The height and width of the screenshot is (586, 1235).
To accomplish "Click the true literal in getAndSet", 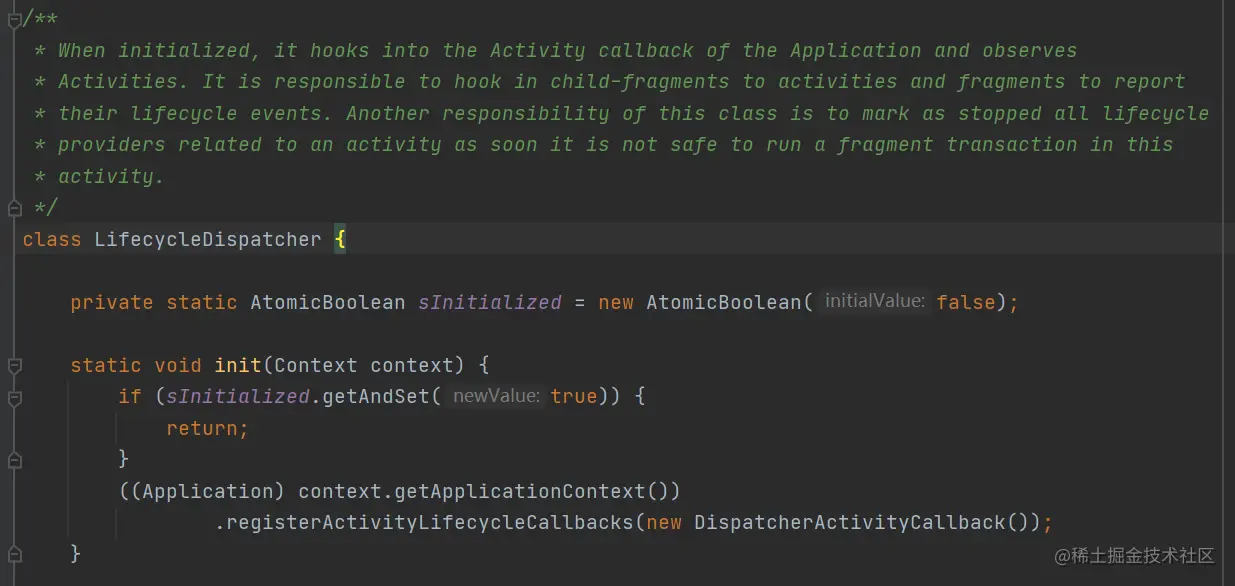I will (574, 397).
